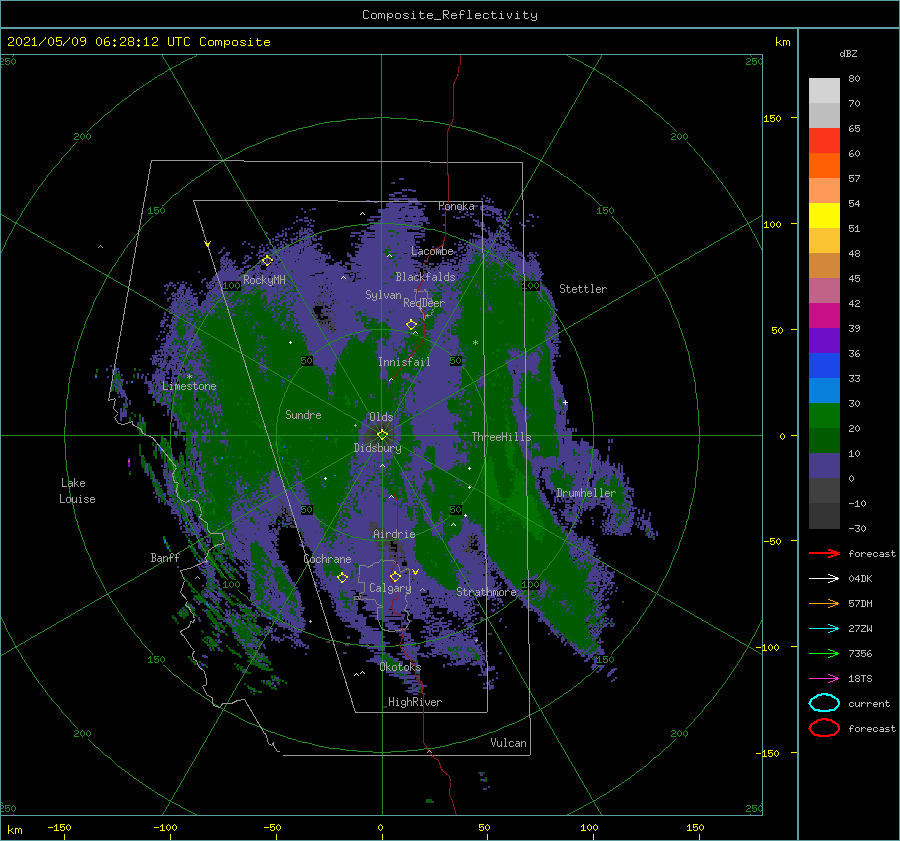Click the Vulcan town label
Screen dimensions: 900x841
(508, 743)
